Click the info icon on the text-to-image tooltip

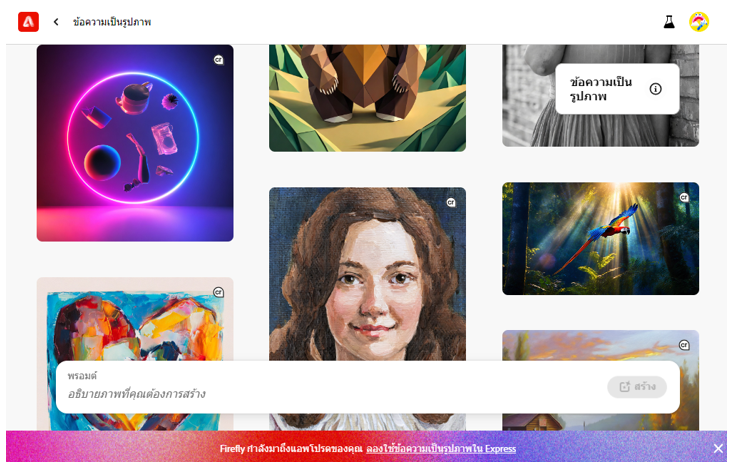(x=655, y=89)
